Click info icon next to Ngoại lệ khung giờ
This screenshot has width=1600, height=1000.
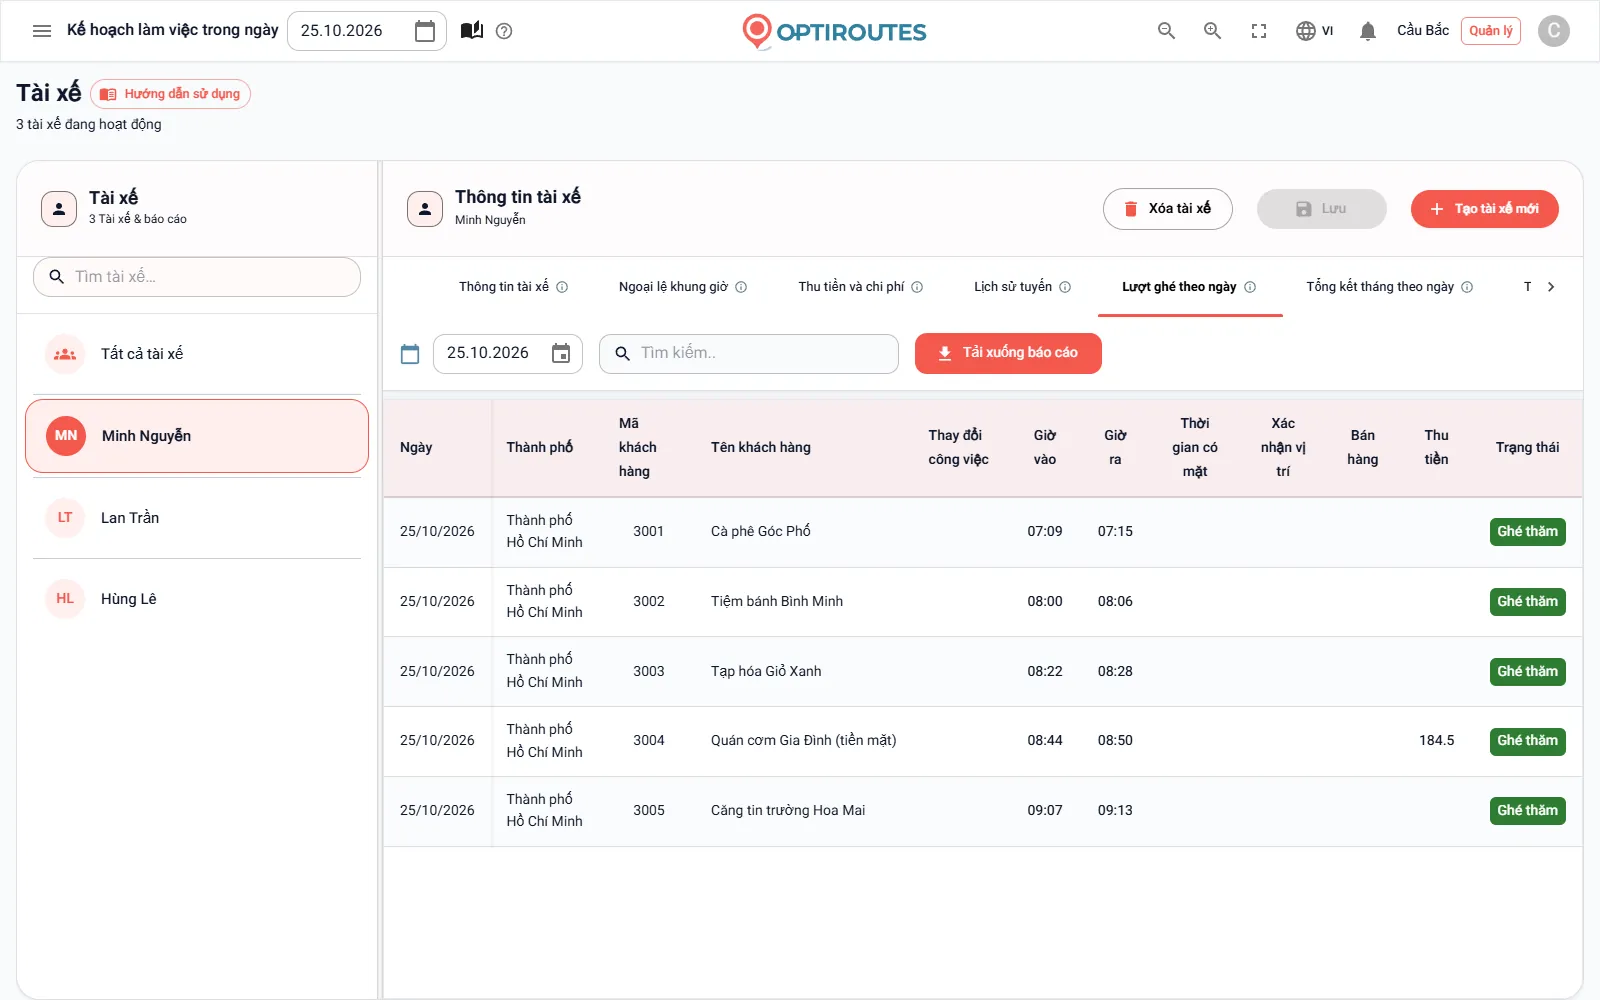tap(741, 287)
